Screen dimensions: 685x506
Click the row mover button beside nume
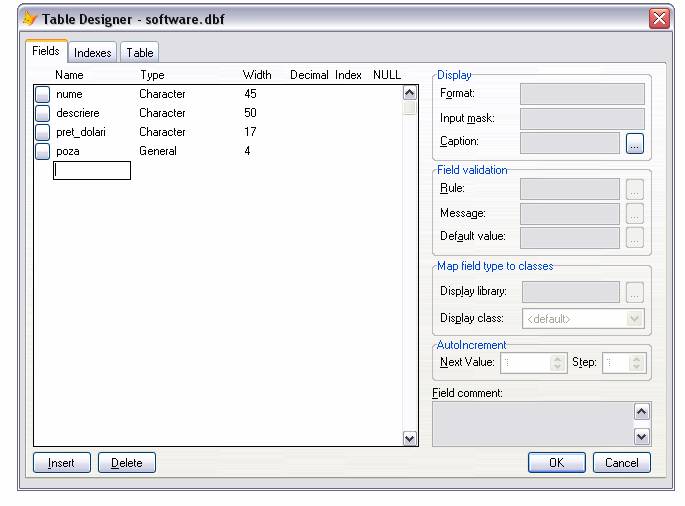tap(42, 94)
